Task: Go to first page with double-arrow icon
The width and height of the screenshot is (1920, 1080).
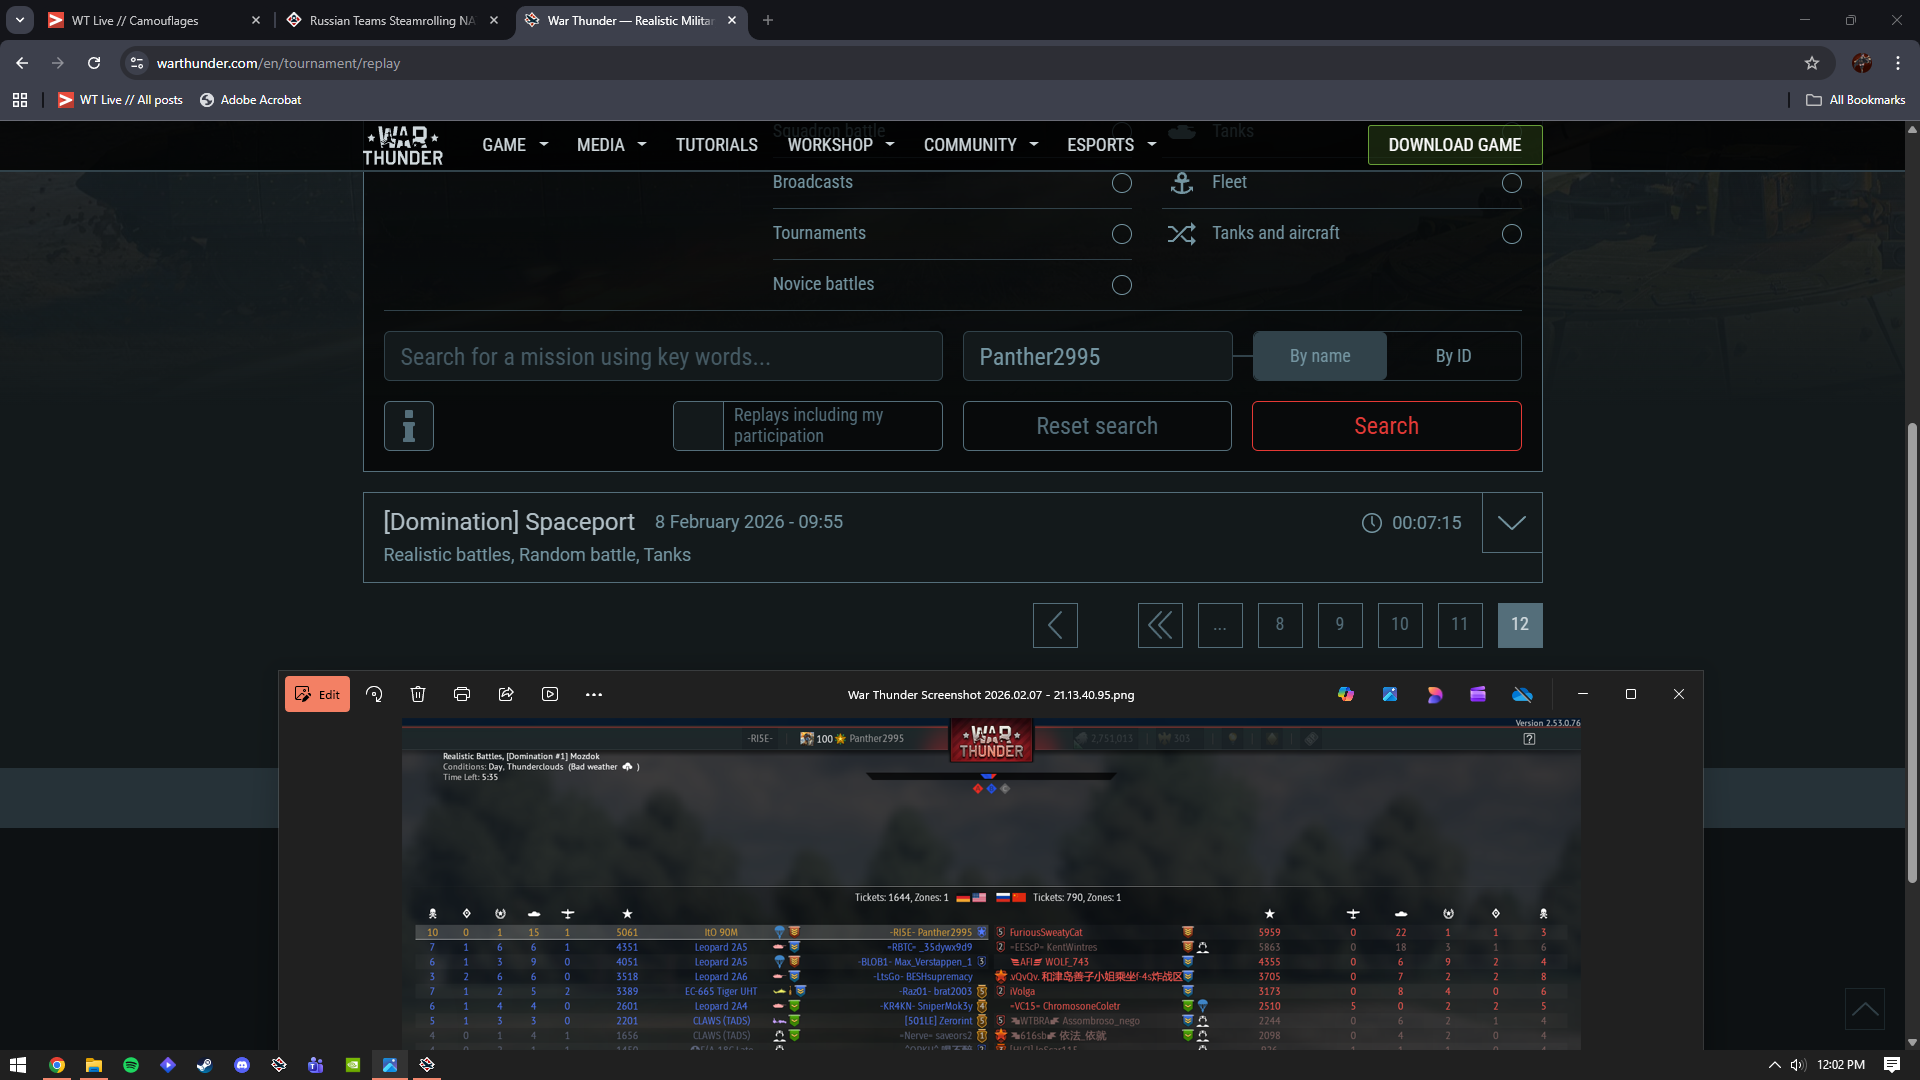Action: (1160, 625)
